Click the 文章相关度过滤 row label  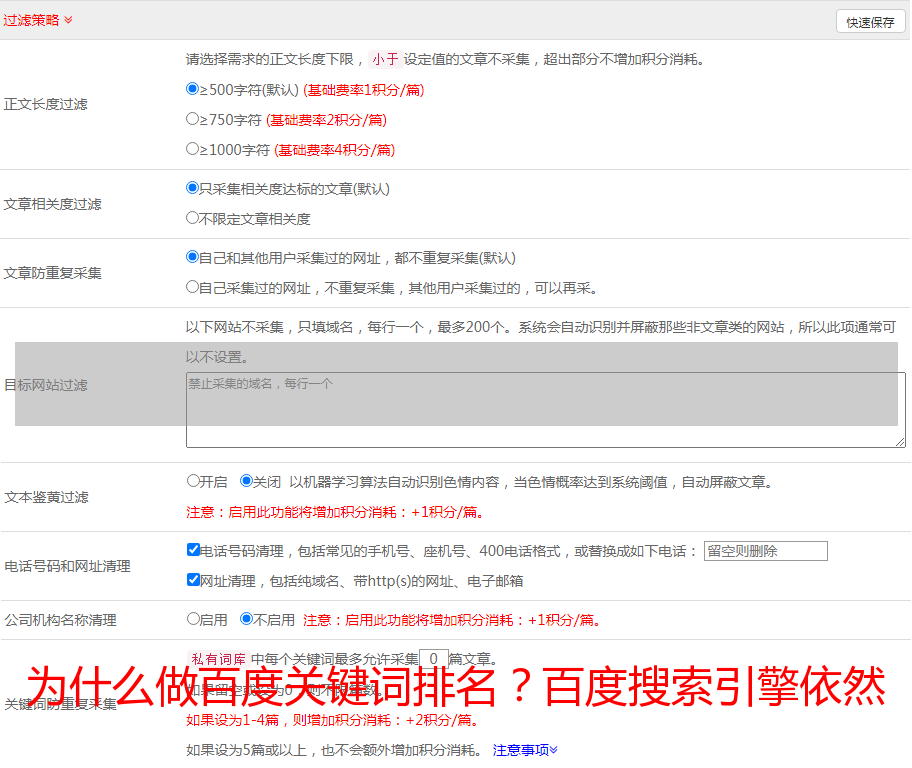pos(52,204)
